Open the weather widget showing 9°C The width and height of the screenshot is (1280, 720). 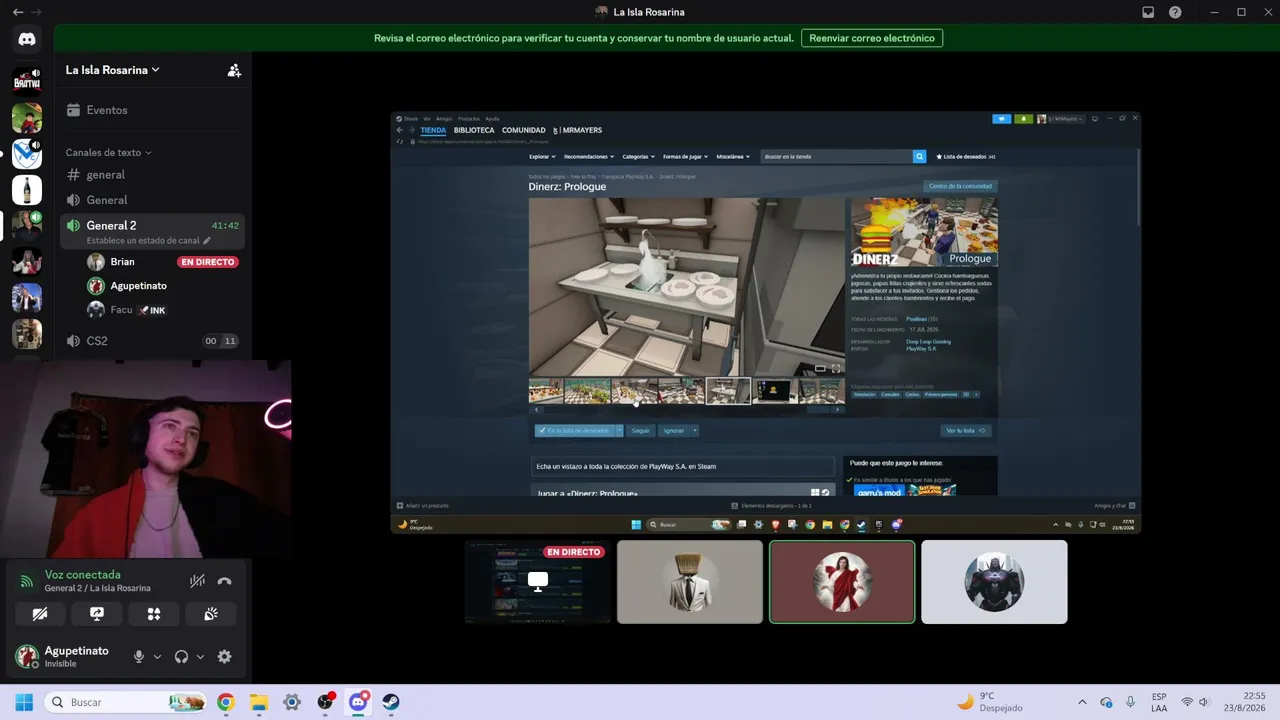(x=990, y=702)
